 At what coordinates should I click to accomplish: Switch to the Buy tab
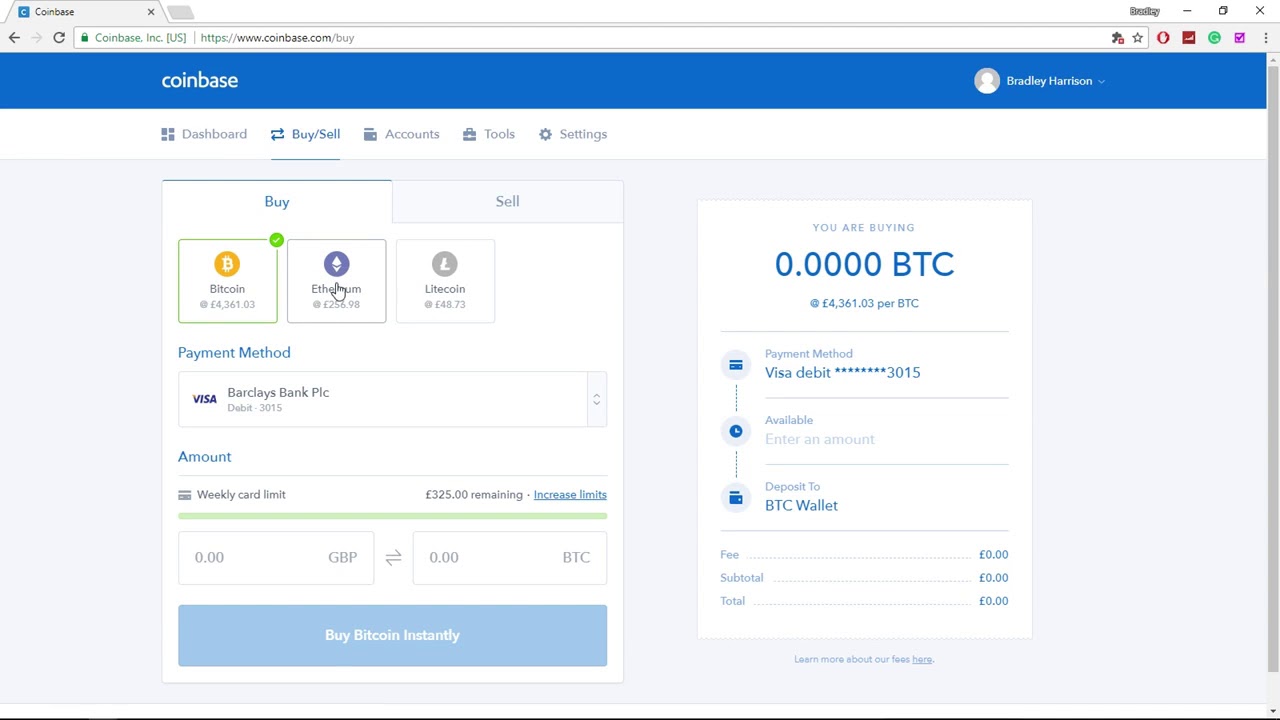point(277,201)
